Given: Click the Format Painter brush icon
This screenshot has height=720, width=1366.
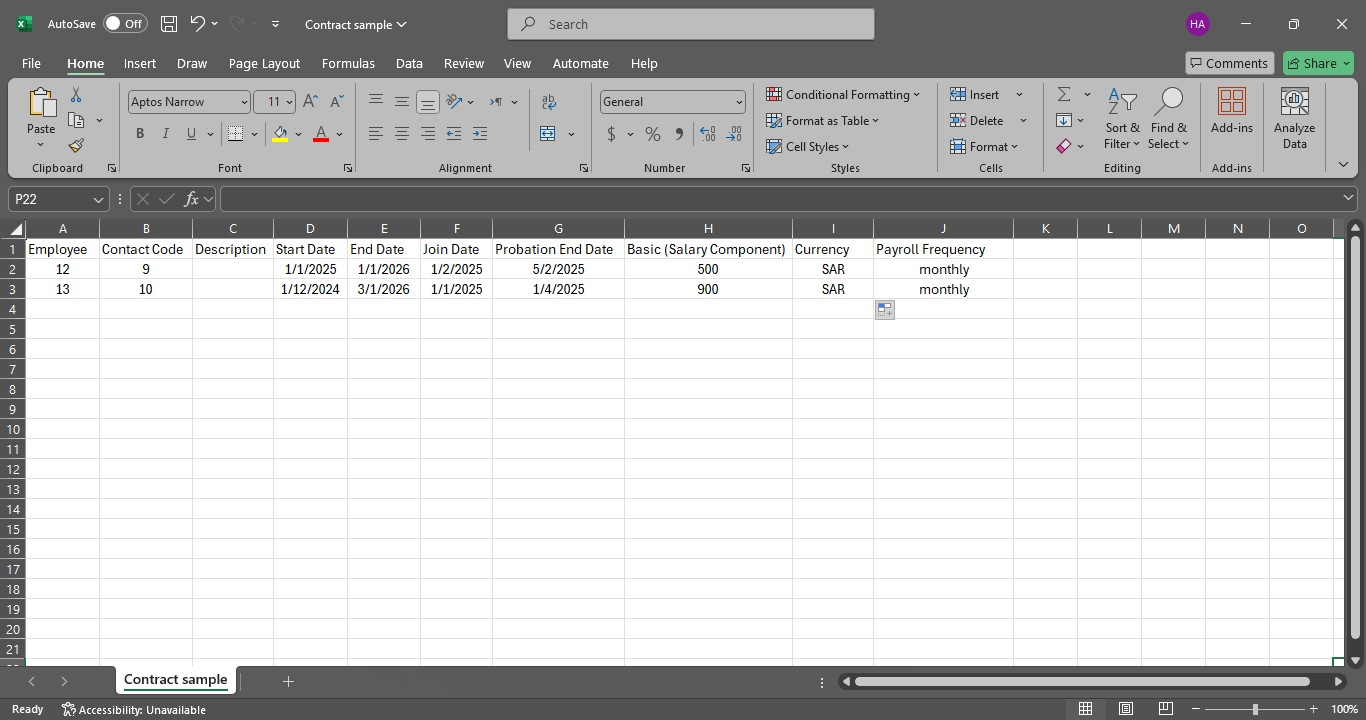Looking at the screenshot, I should coord(76,146).
